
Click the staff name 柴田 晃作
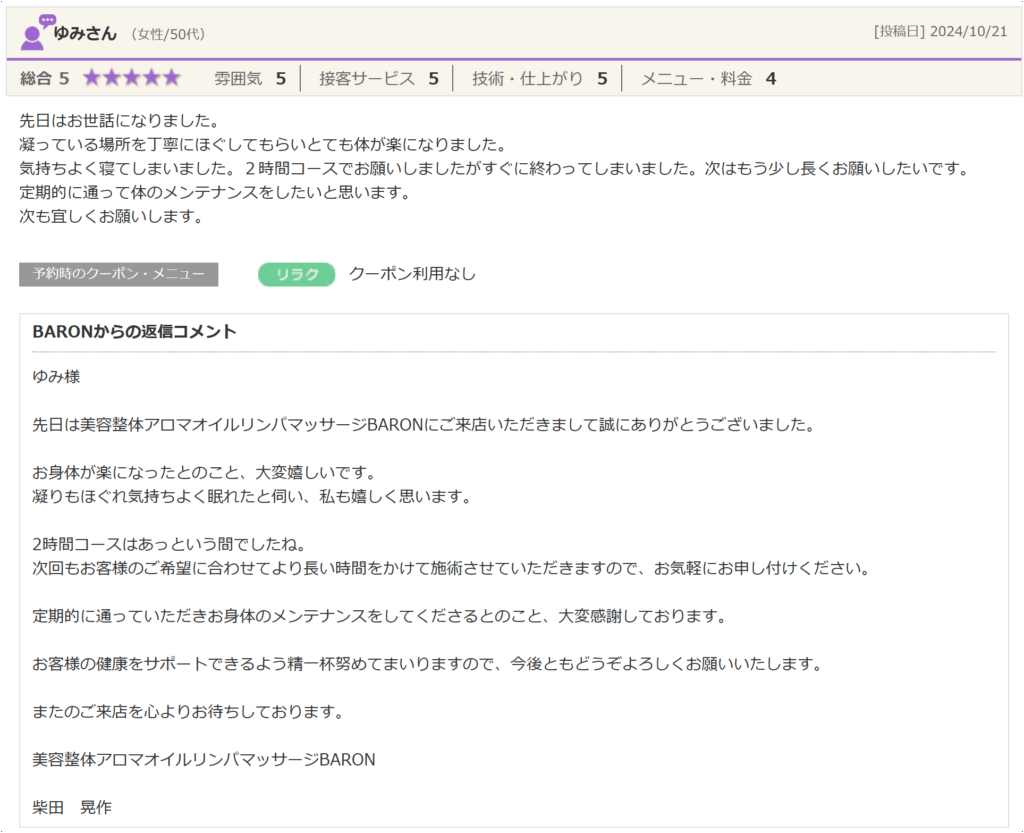tap(72, 808)
